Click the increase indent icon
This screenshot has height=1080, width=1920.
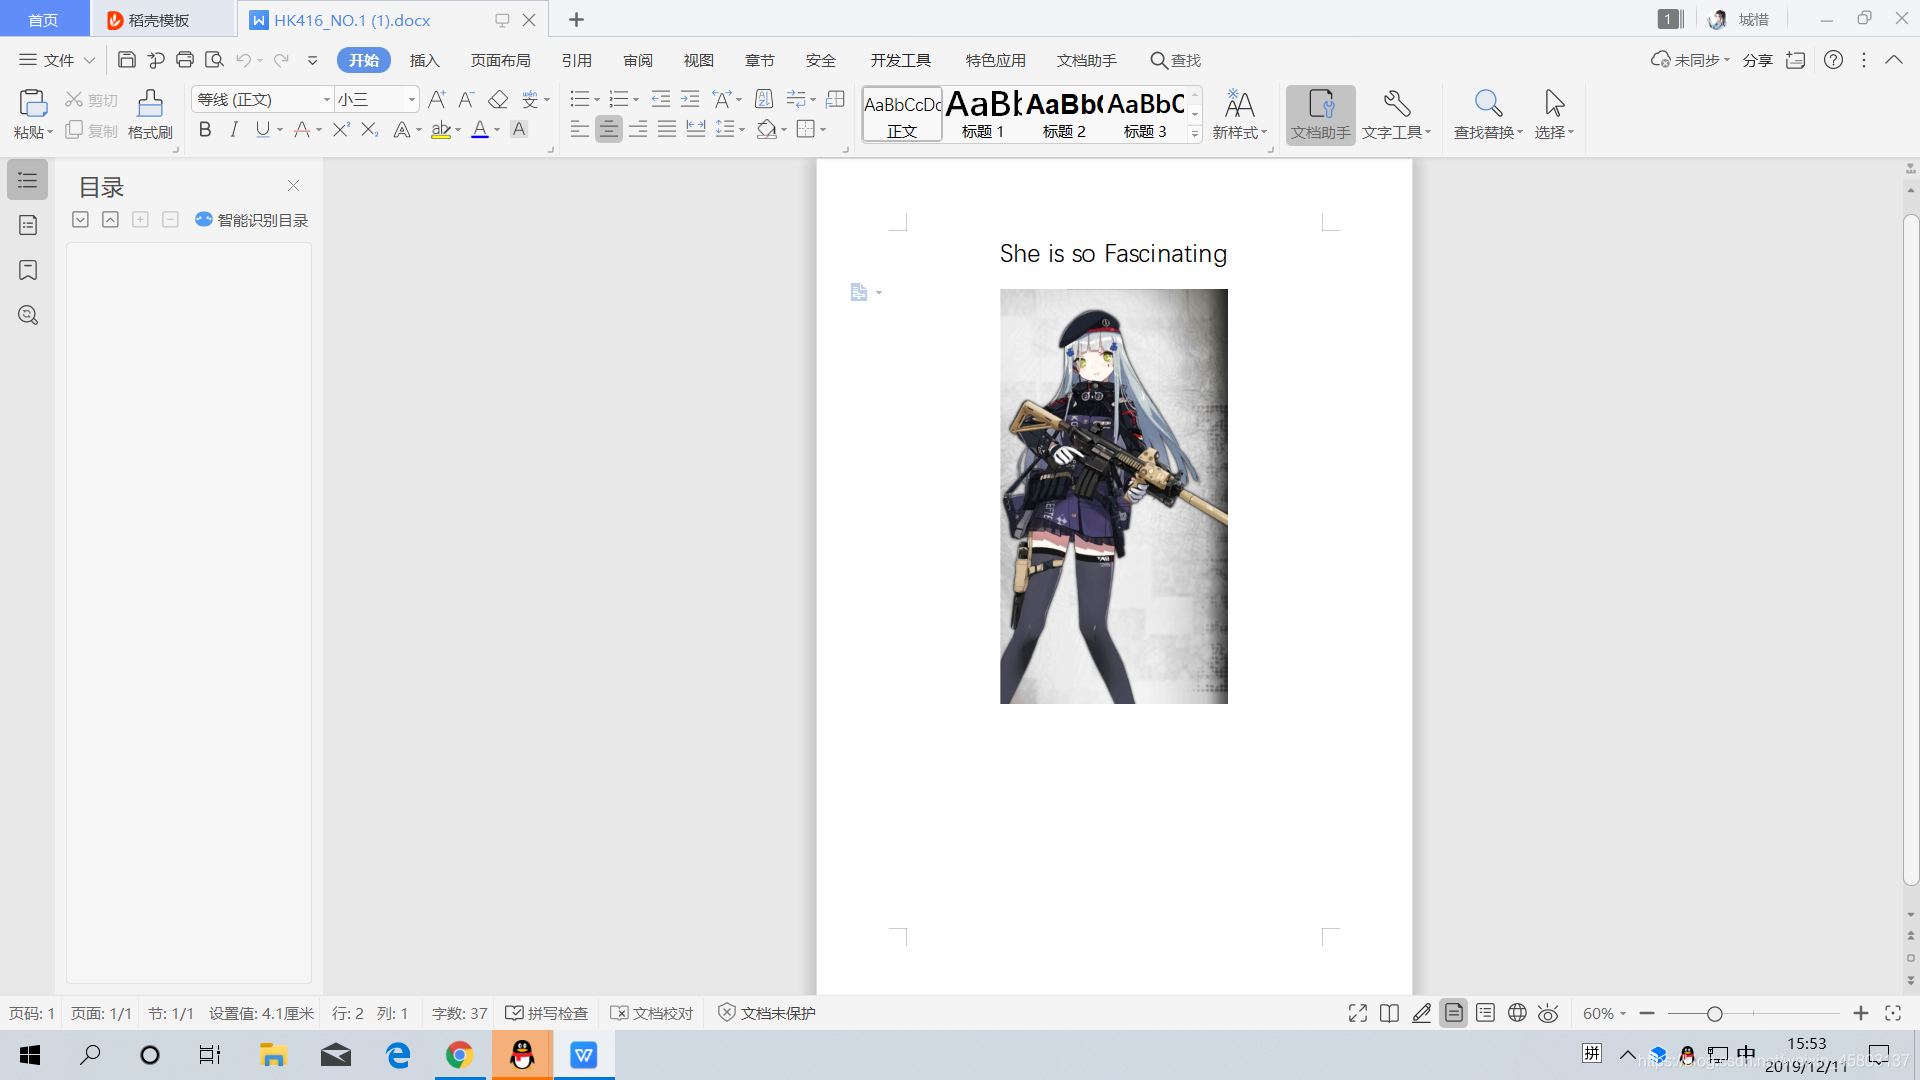[690, 99]
